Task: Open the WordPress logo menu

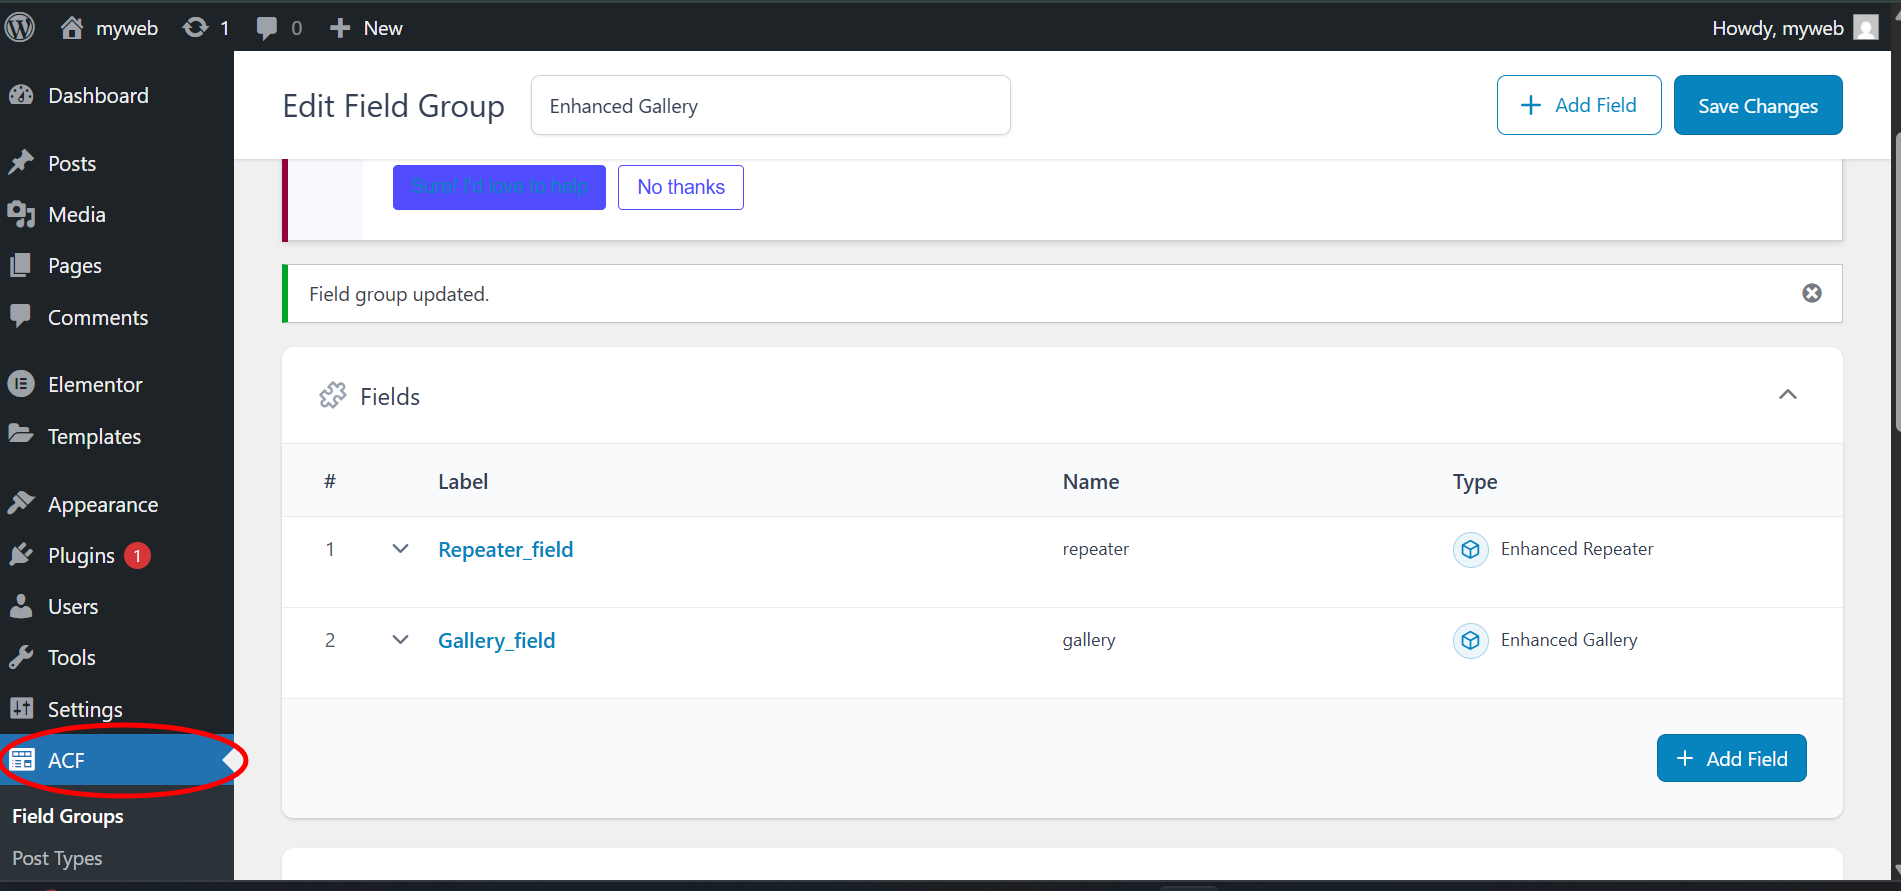Action: click(x=20, y=27)
